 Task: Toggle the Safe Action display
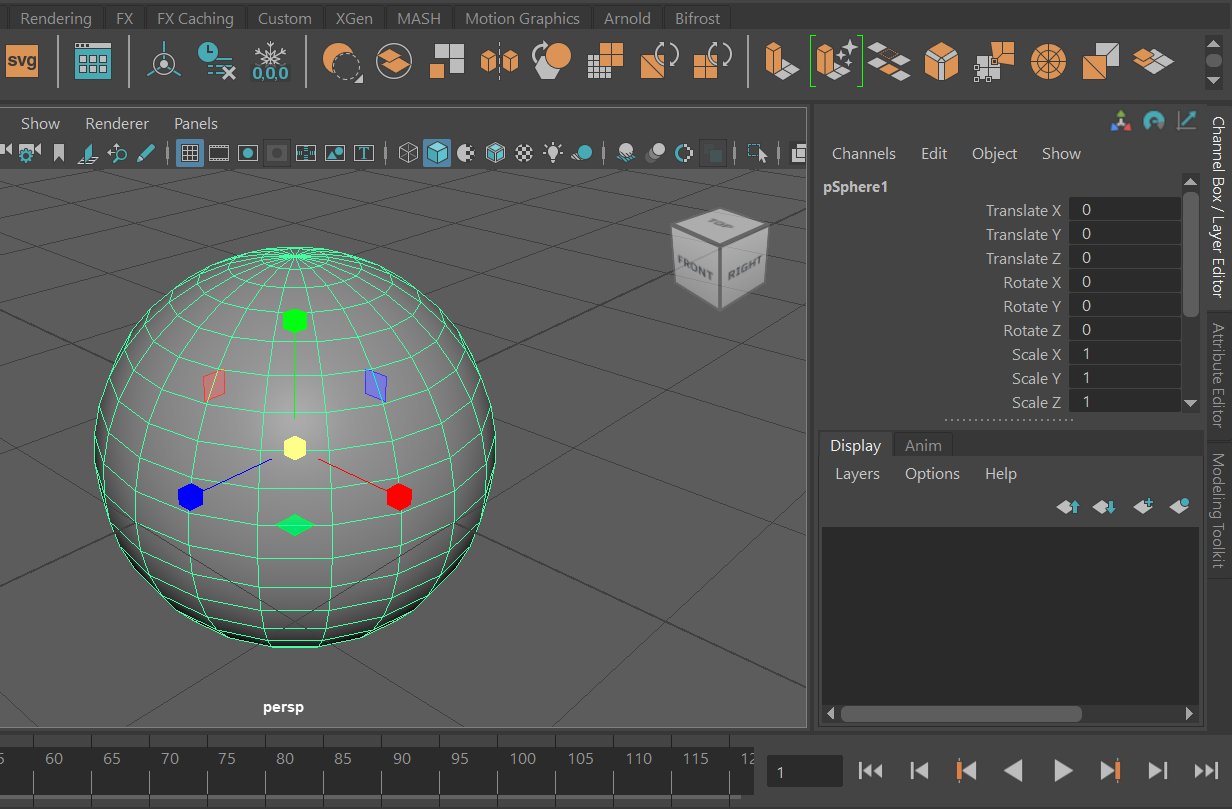335,153
